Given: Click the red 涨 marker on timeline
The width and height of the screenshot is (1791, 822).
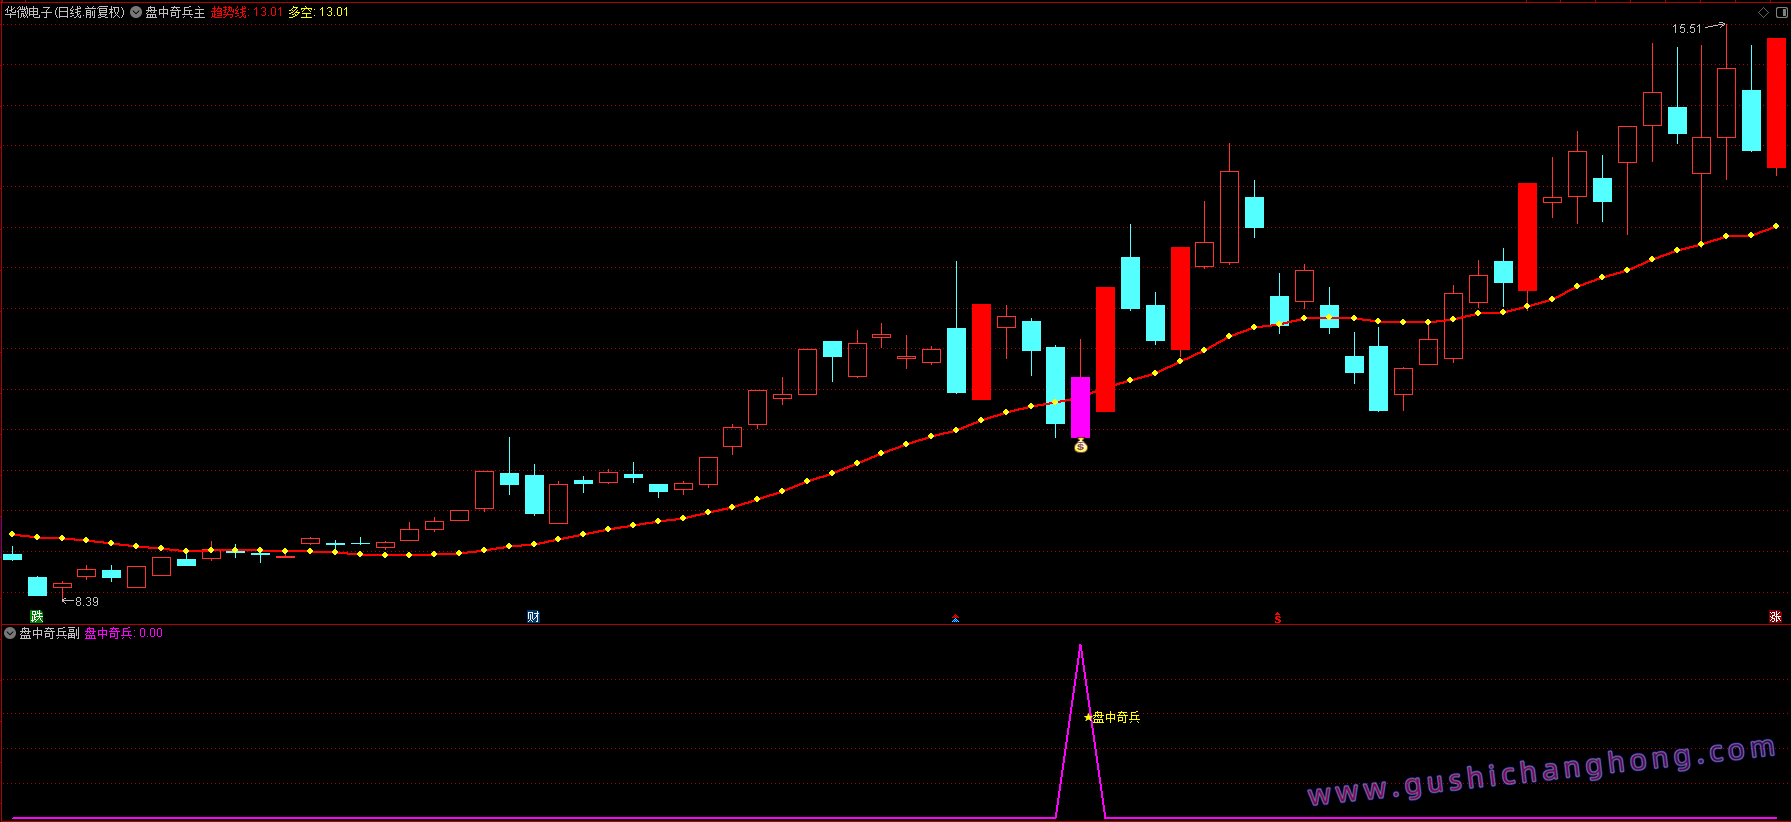Looking at the screenshot, I should [x=1775, y=616].
